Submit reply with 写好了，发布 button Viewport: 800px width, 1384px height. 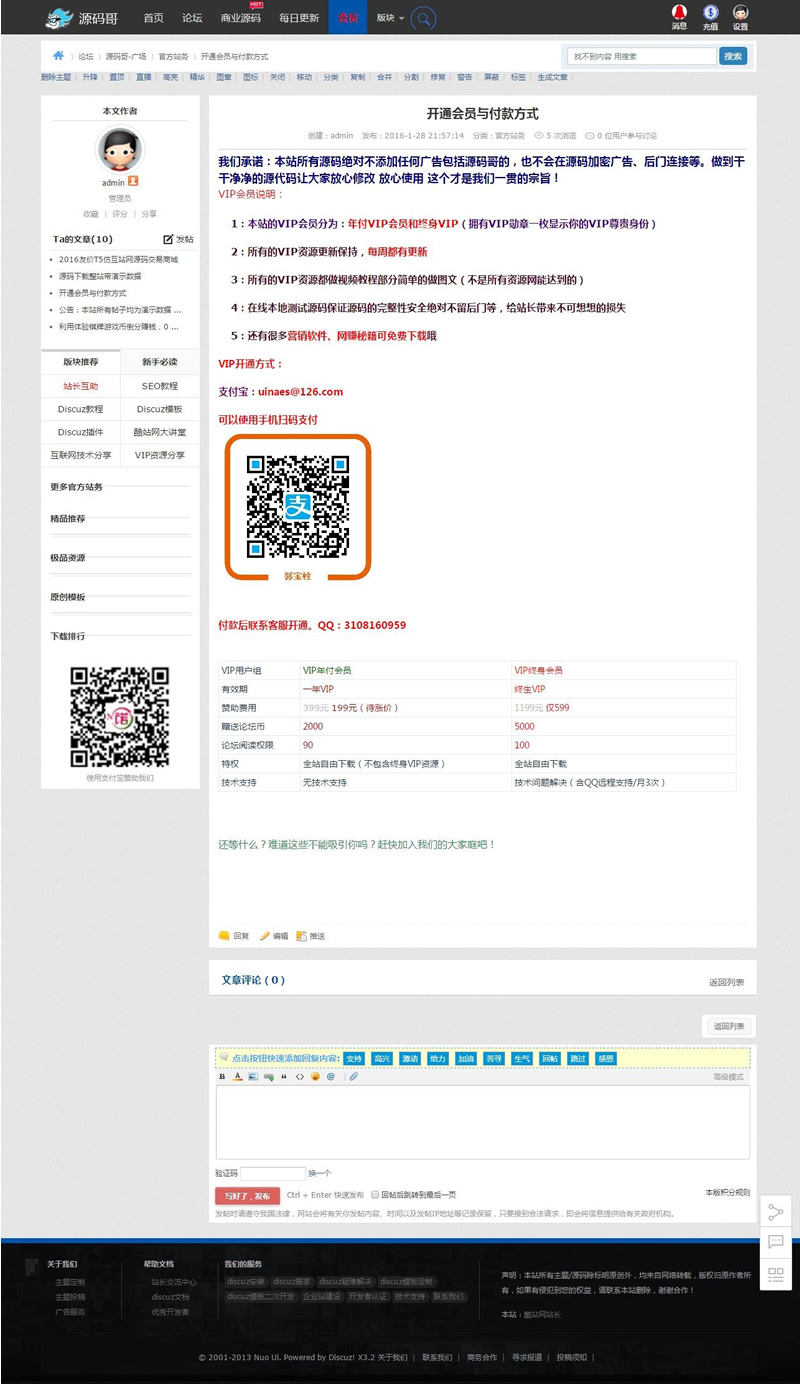247,1195
